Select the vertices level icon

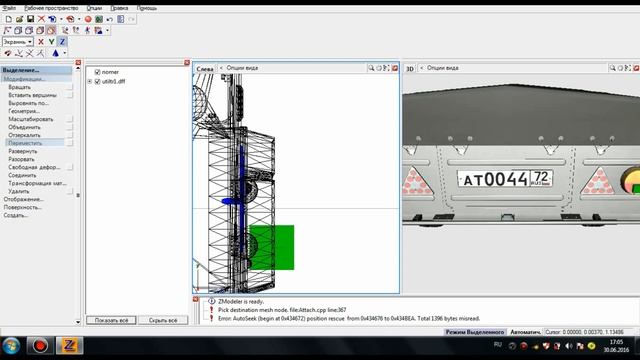[x=7, y=30]
